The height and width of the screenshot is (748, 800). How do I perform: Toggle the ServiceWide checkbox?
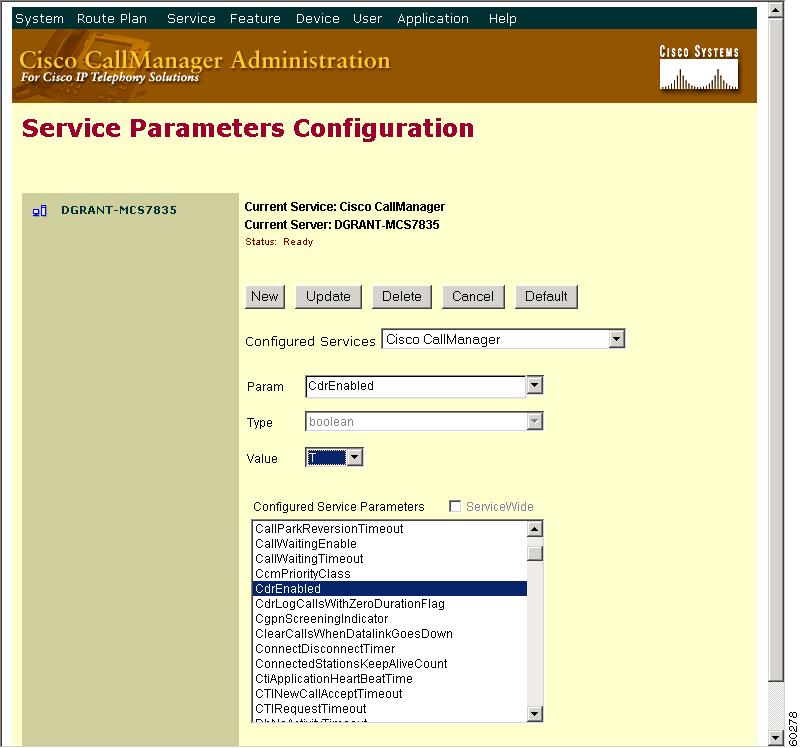click(x=455, y=506)
